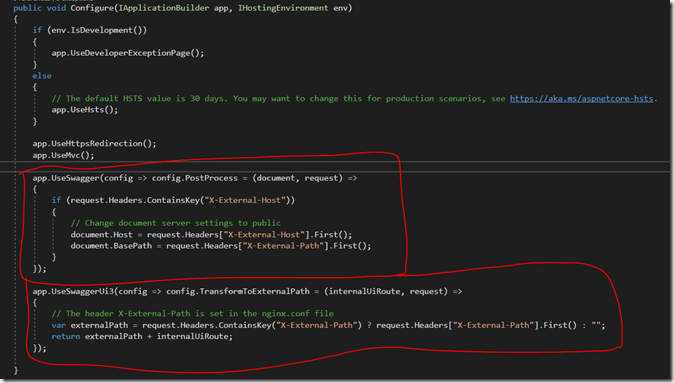Viewport: 674px width, 383px height.
Task: Click the 'app.UseMvc();' line
Action: click(x=63, y=155)
